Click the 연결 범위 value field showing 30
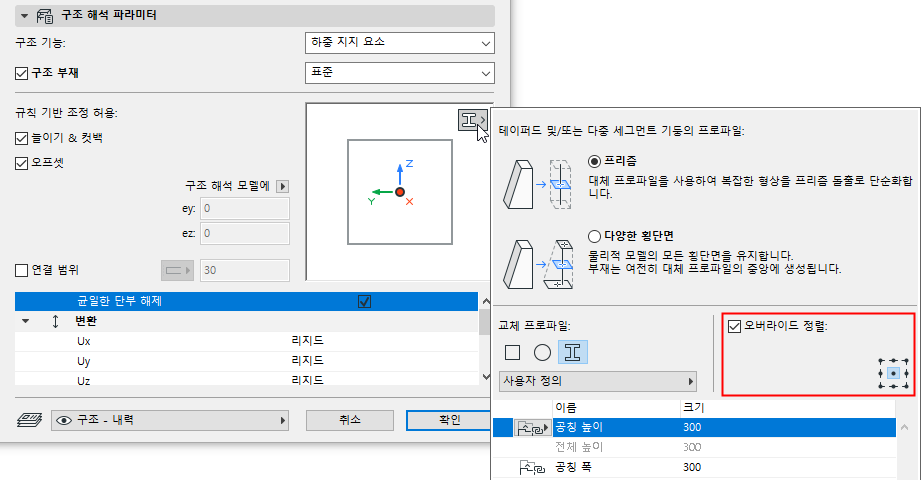The image size is (921, 480). [245, 270]
